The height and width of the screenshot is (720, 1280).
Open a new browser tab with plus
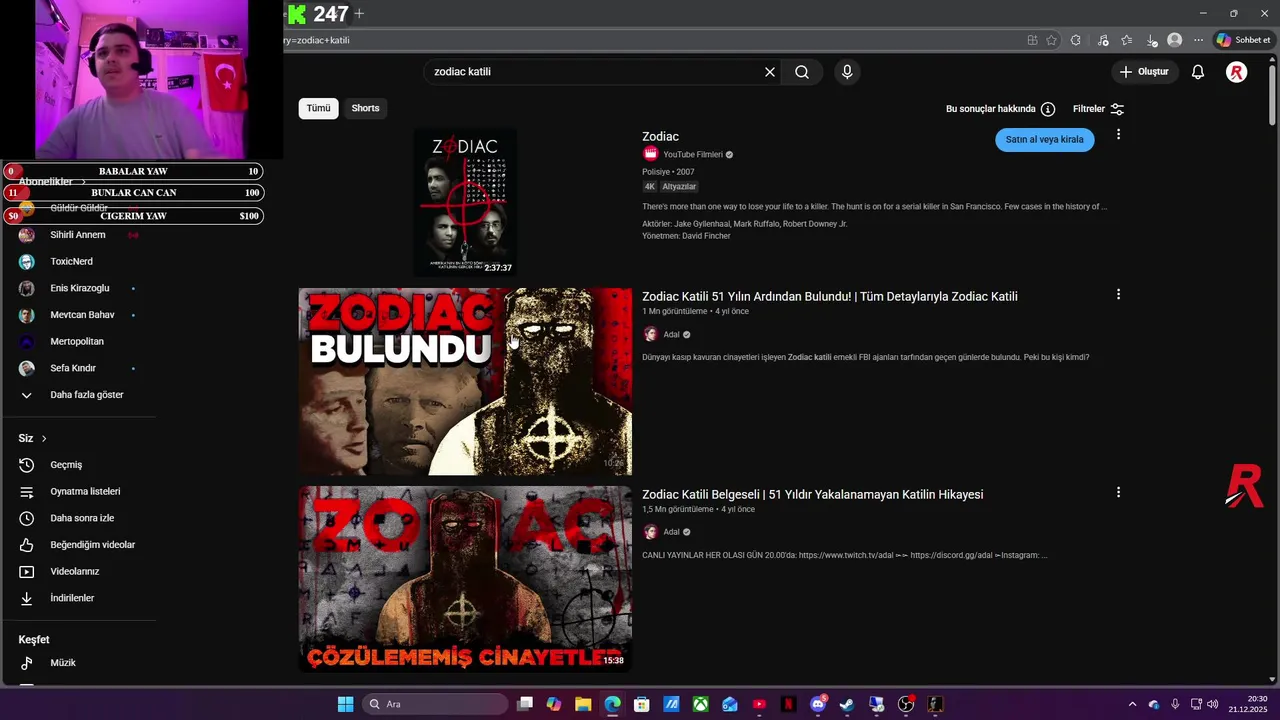click(x=359, y=14)
